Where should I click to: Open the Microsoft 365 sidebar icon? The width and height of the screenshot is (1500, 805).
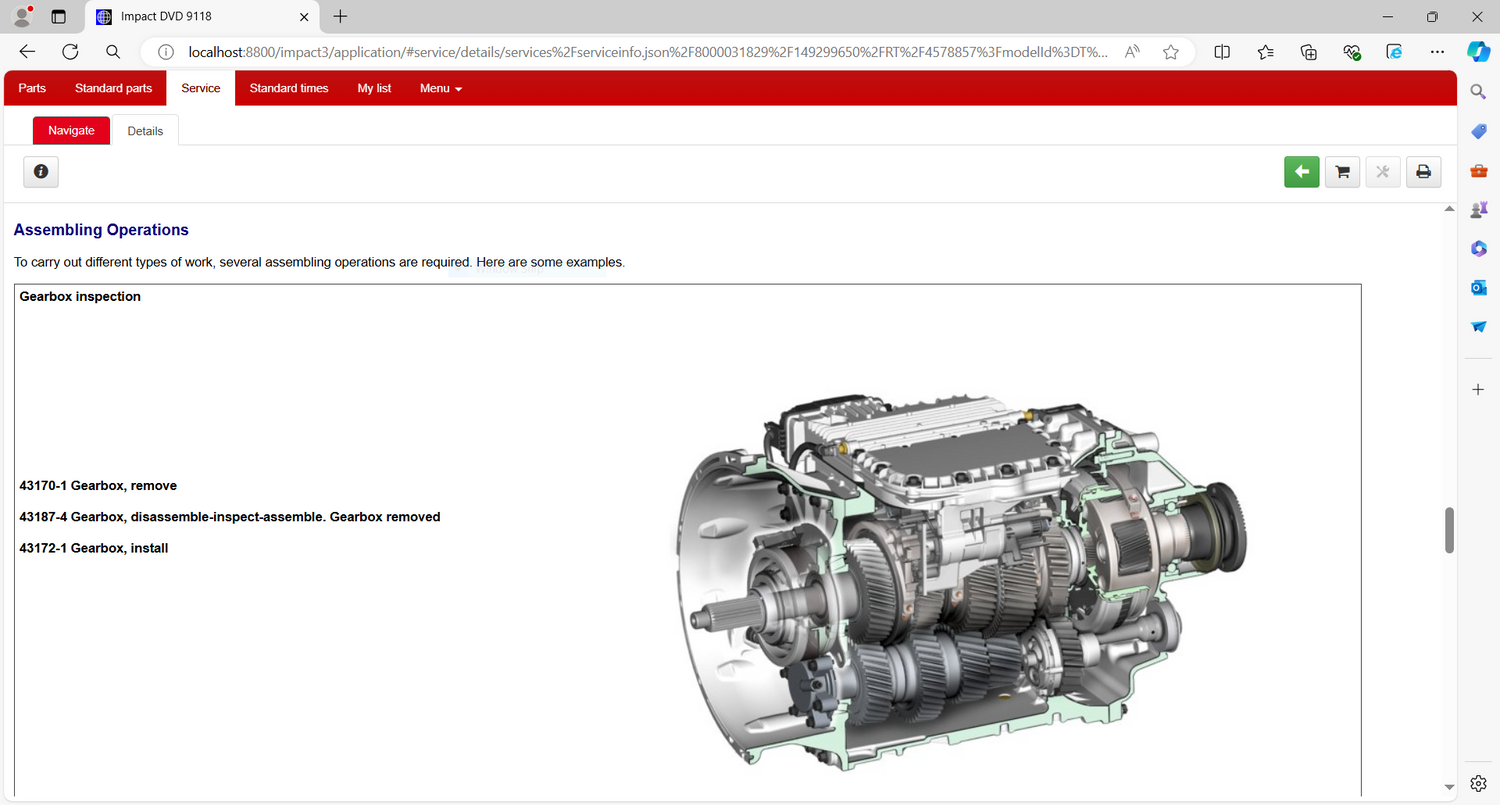pyautogui.click(x=1479, y=248)
